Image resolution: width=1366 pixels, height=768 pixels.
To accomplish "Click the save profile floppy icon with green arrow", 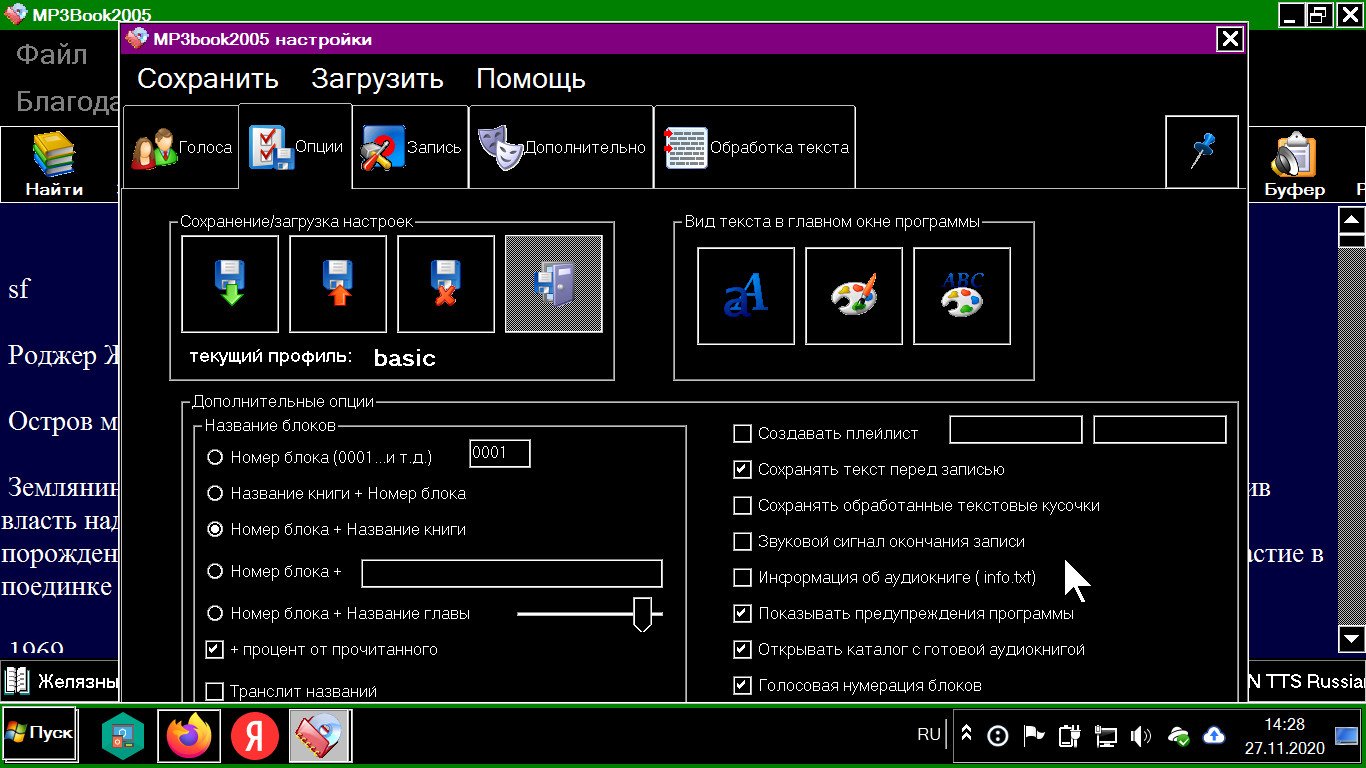I will (230, 284).
